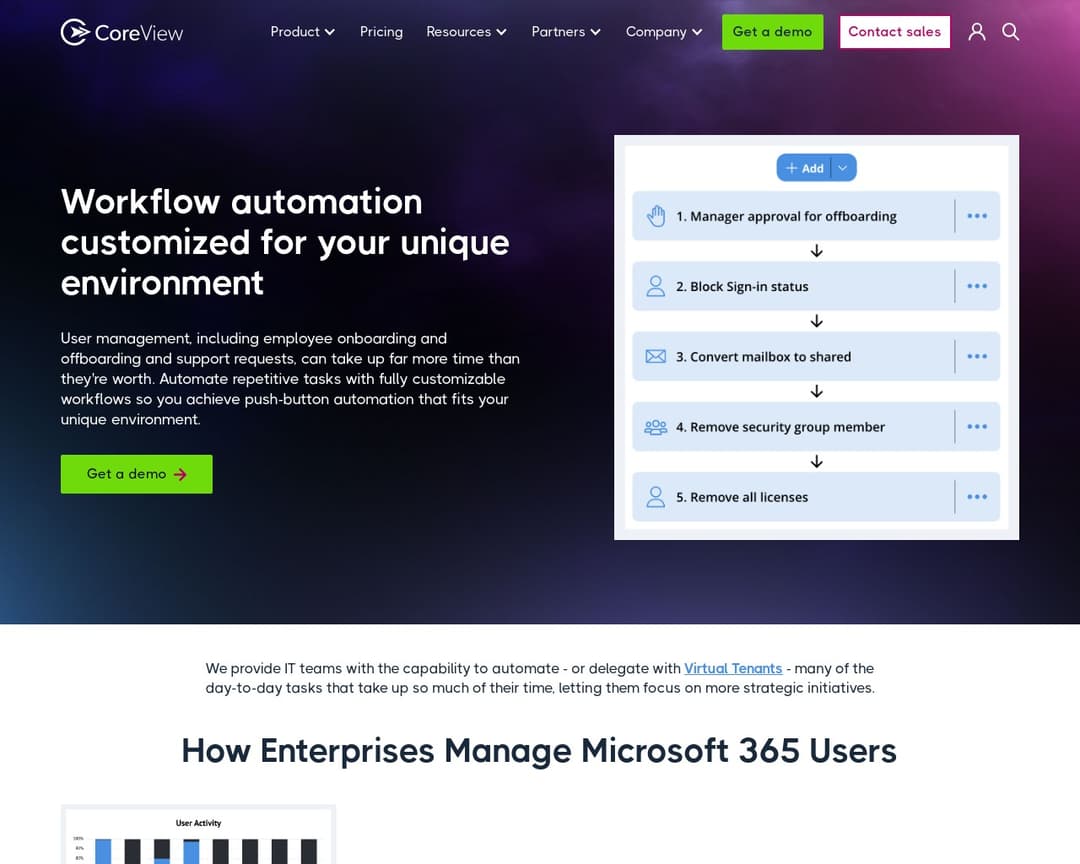This screenshot has width=1080, height=864.
Task: Click the person icon on Block Sign-in step
Action: [x=656, y=286]
